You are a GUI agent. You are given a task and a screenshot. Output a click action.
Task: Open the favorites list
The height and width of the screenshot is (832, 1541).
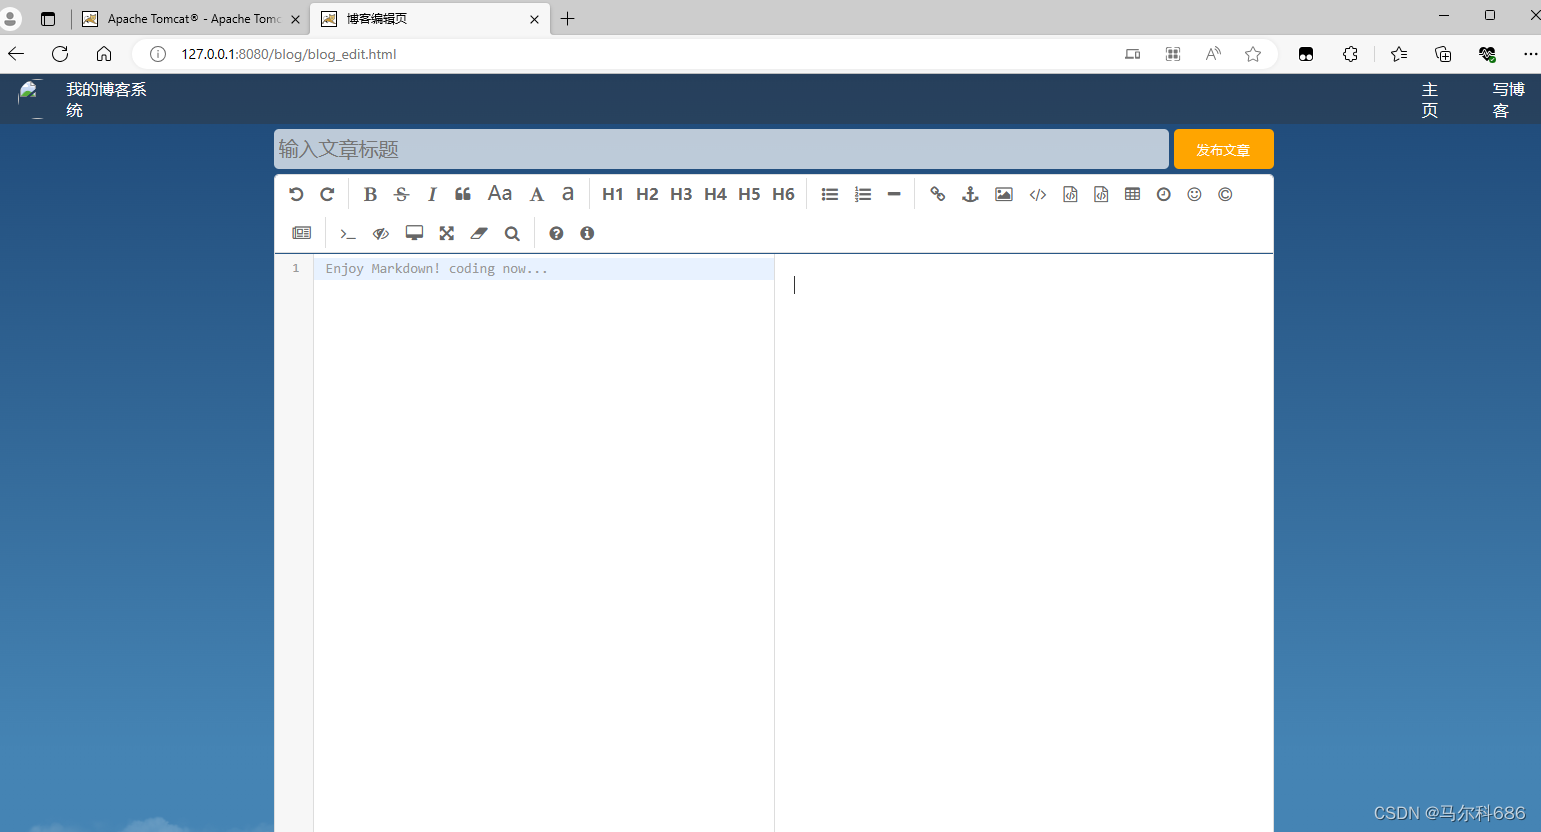[1399, 54]
